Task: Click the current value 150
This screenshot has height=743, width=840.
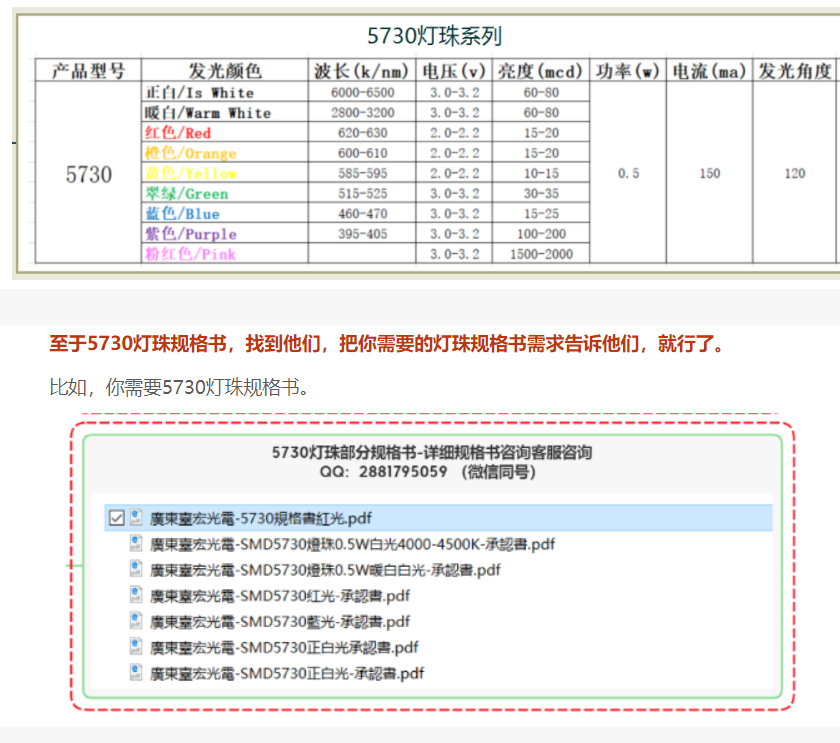Action: point(710,173)
